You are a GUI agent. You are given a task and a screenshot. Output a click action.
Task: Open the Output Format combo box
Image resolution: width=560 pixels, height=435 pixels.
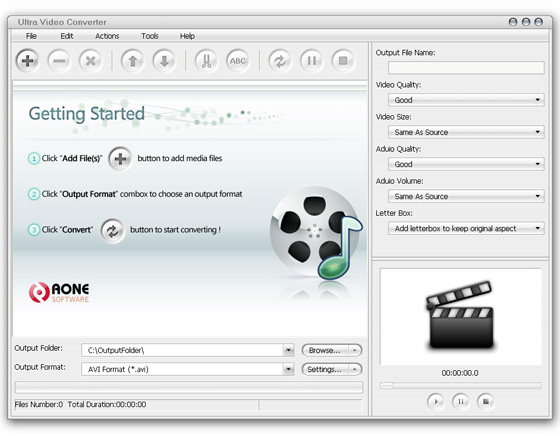pos(188,369)
